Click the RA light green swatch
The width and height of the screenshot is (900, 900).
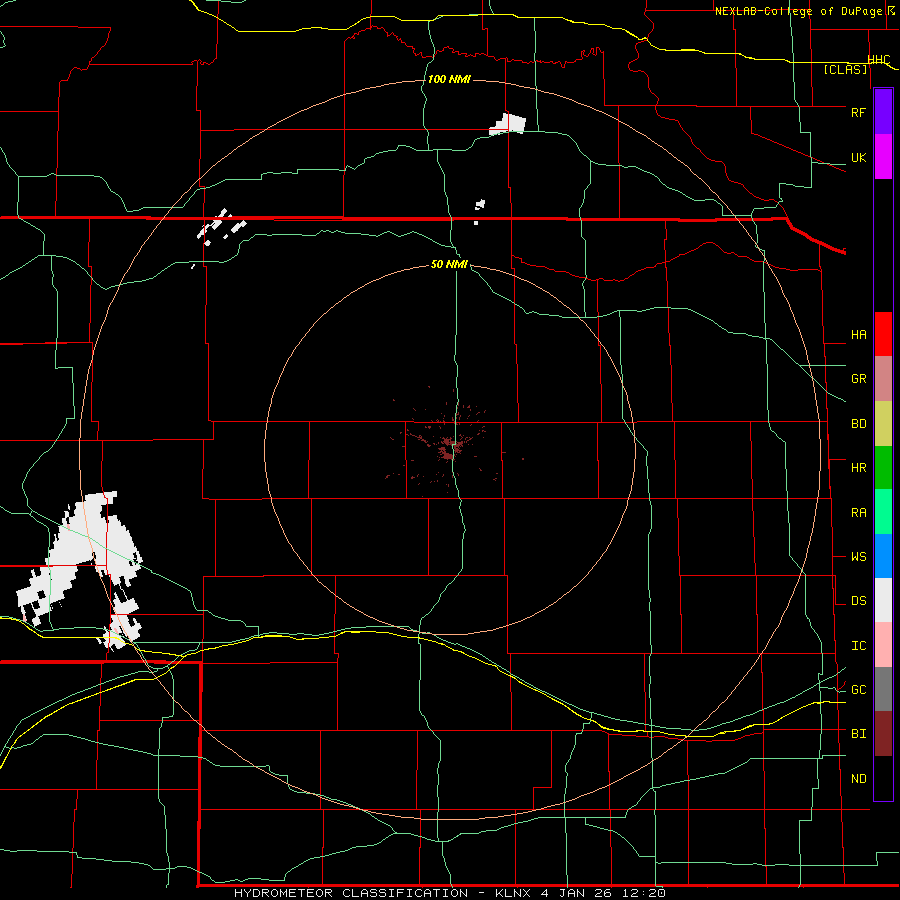pos(883,512)
